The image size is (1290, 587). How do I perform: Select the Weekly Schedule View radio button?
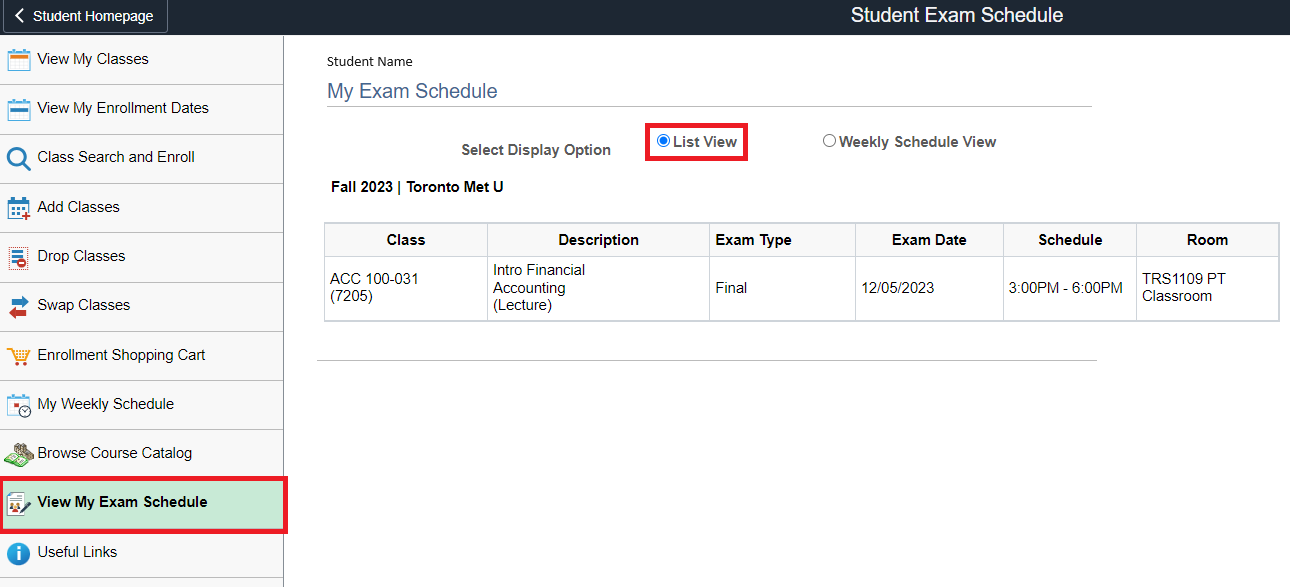click(829, 141)
